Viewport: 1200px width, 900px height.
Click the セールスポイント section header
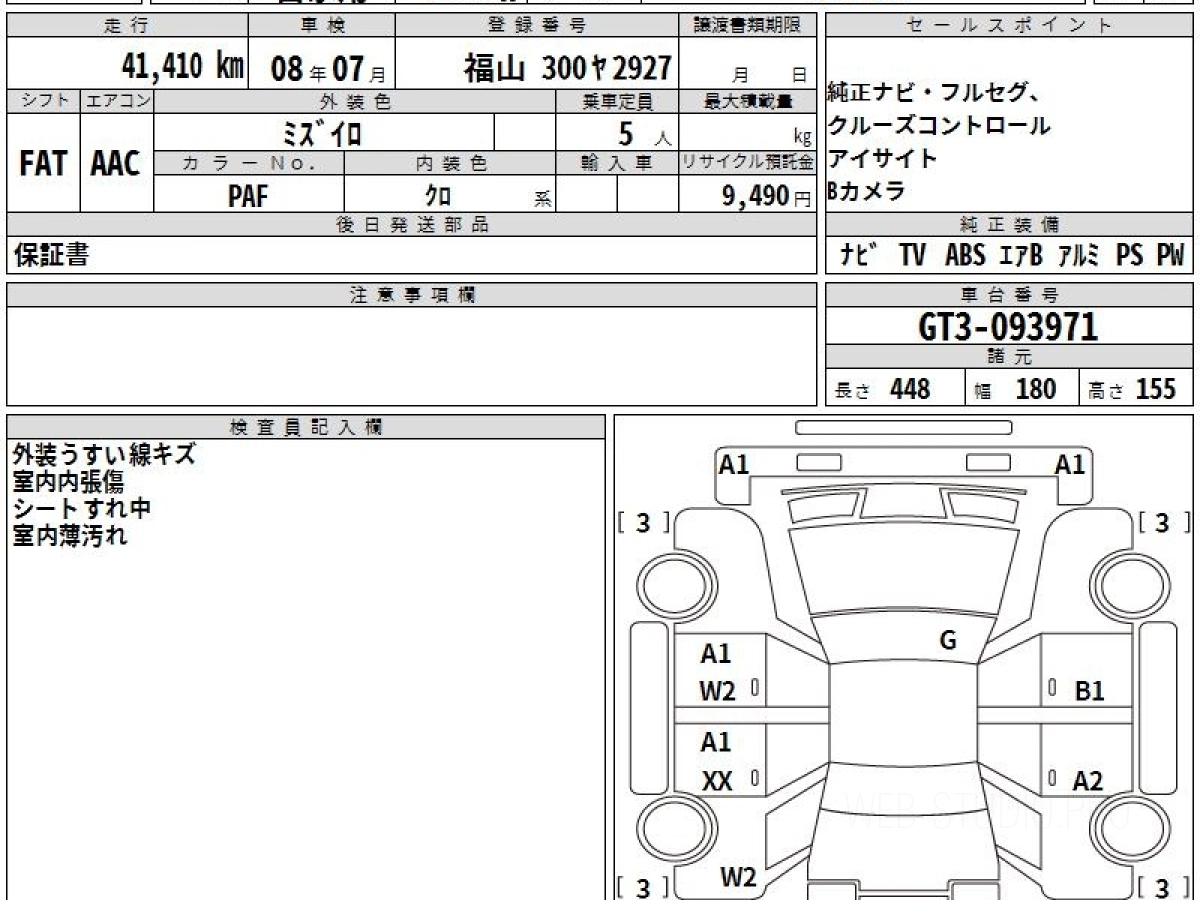(x=1009, y=26)
